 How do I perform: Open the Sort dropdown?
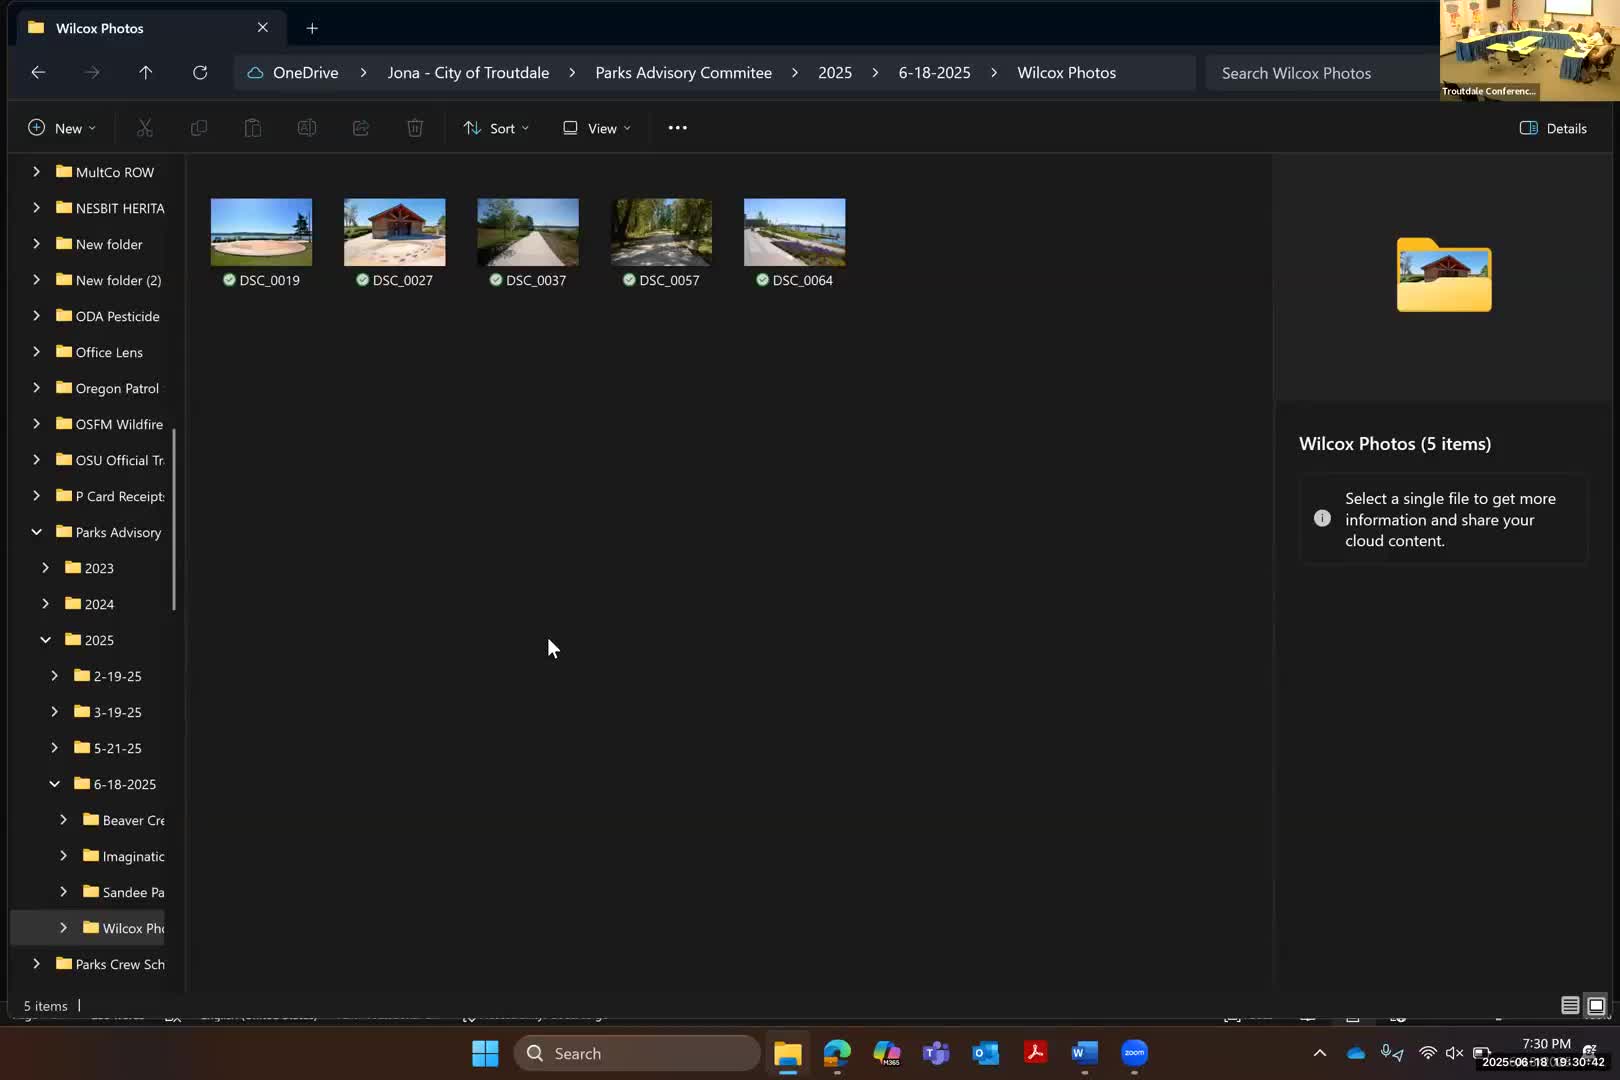[x=496, y=128]
